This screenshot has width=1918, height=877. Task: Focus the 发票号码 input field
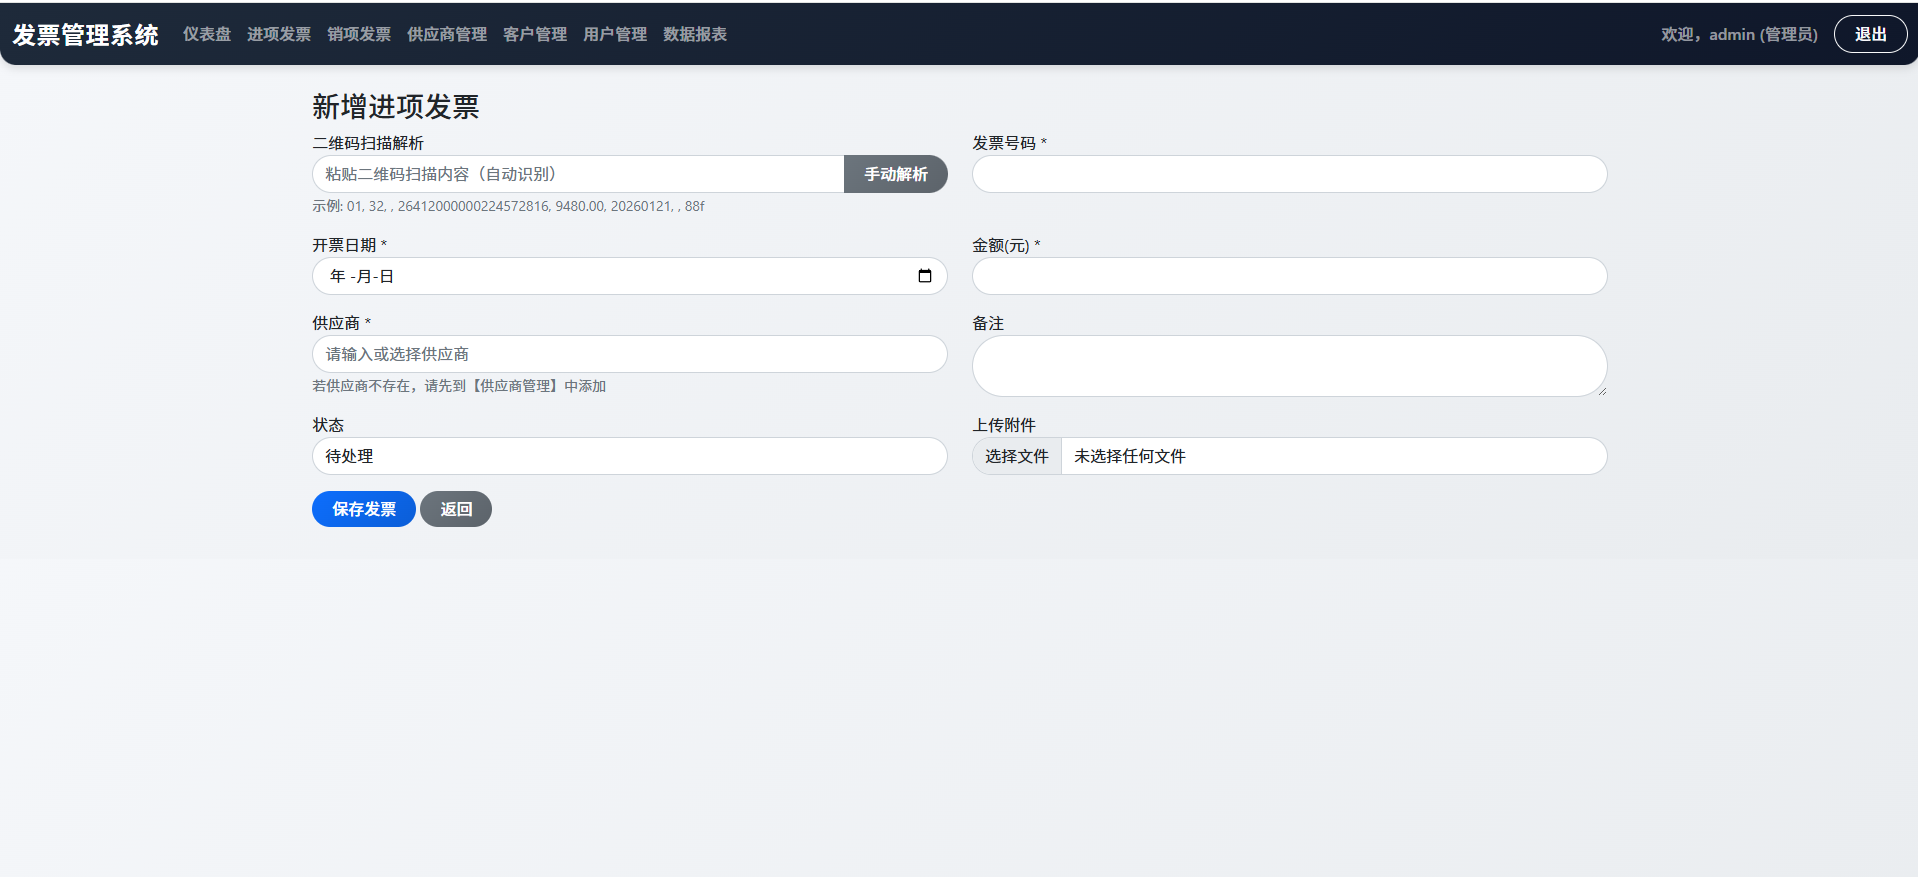coord(1289,174)
